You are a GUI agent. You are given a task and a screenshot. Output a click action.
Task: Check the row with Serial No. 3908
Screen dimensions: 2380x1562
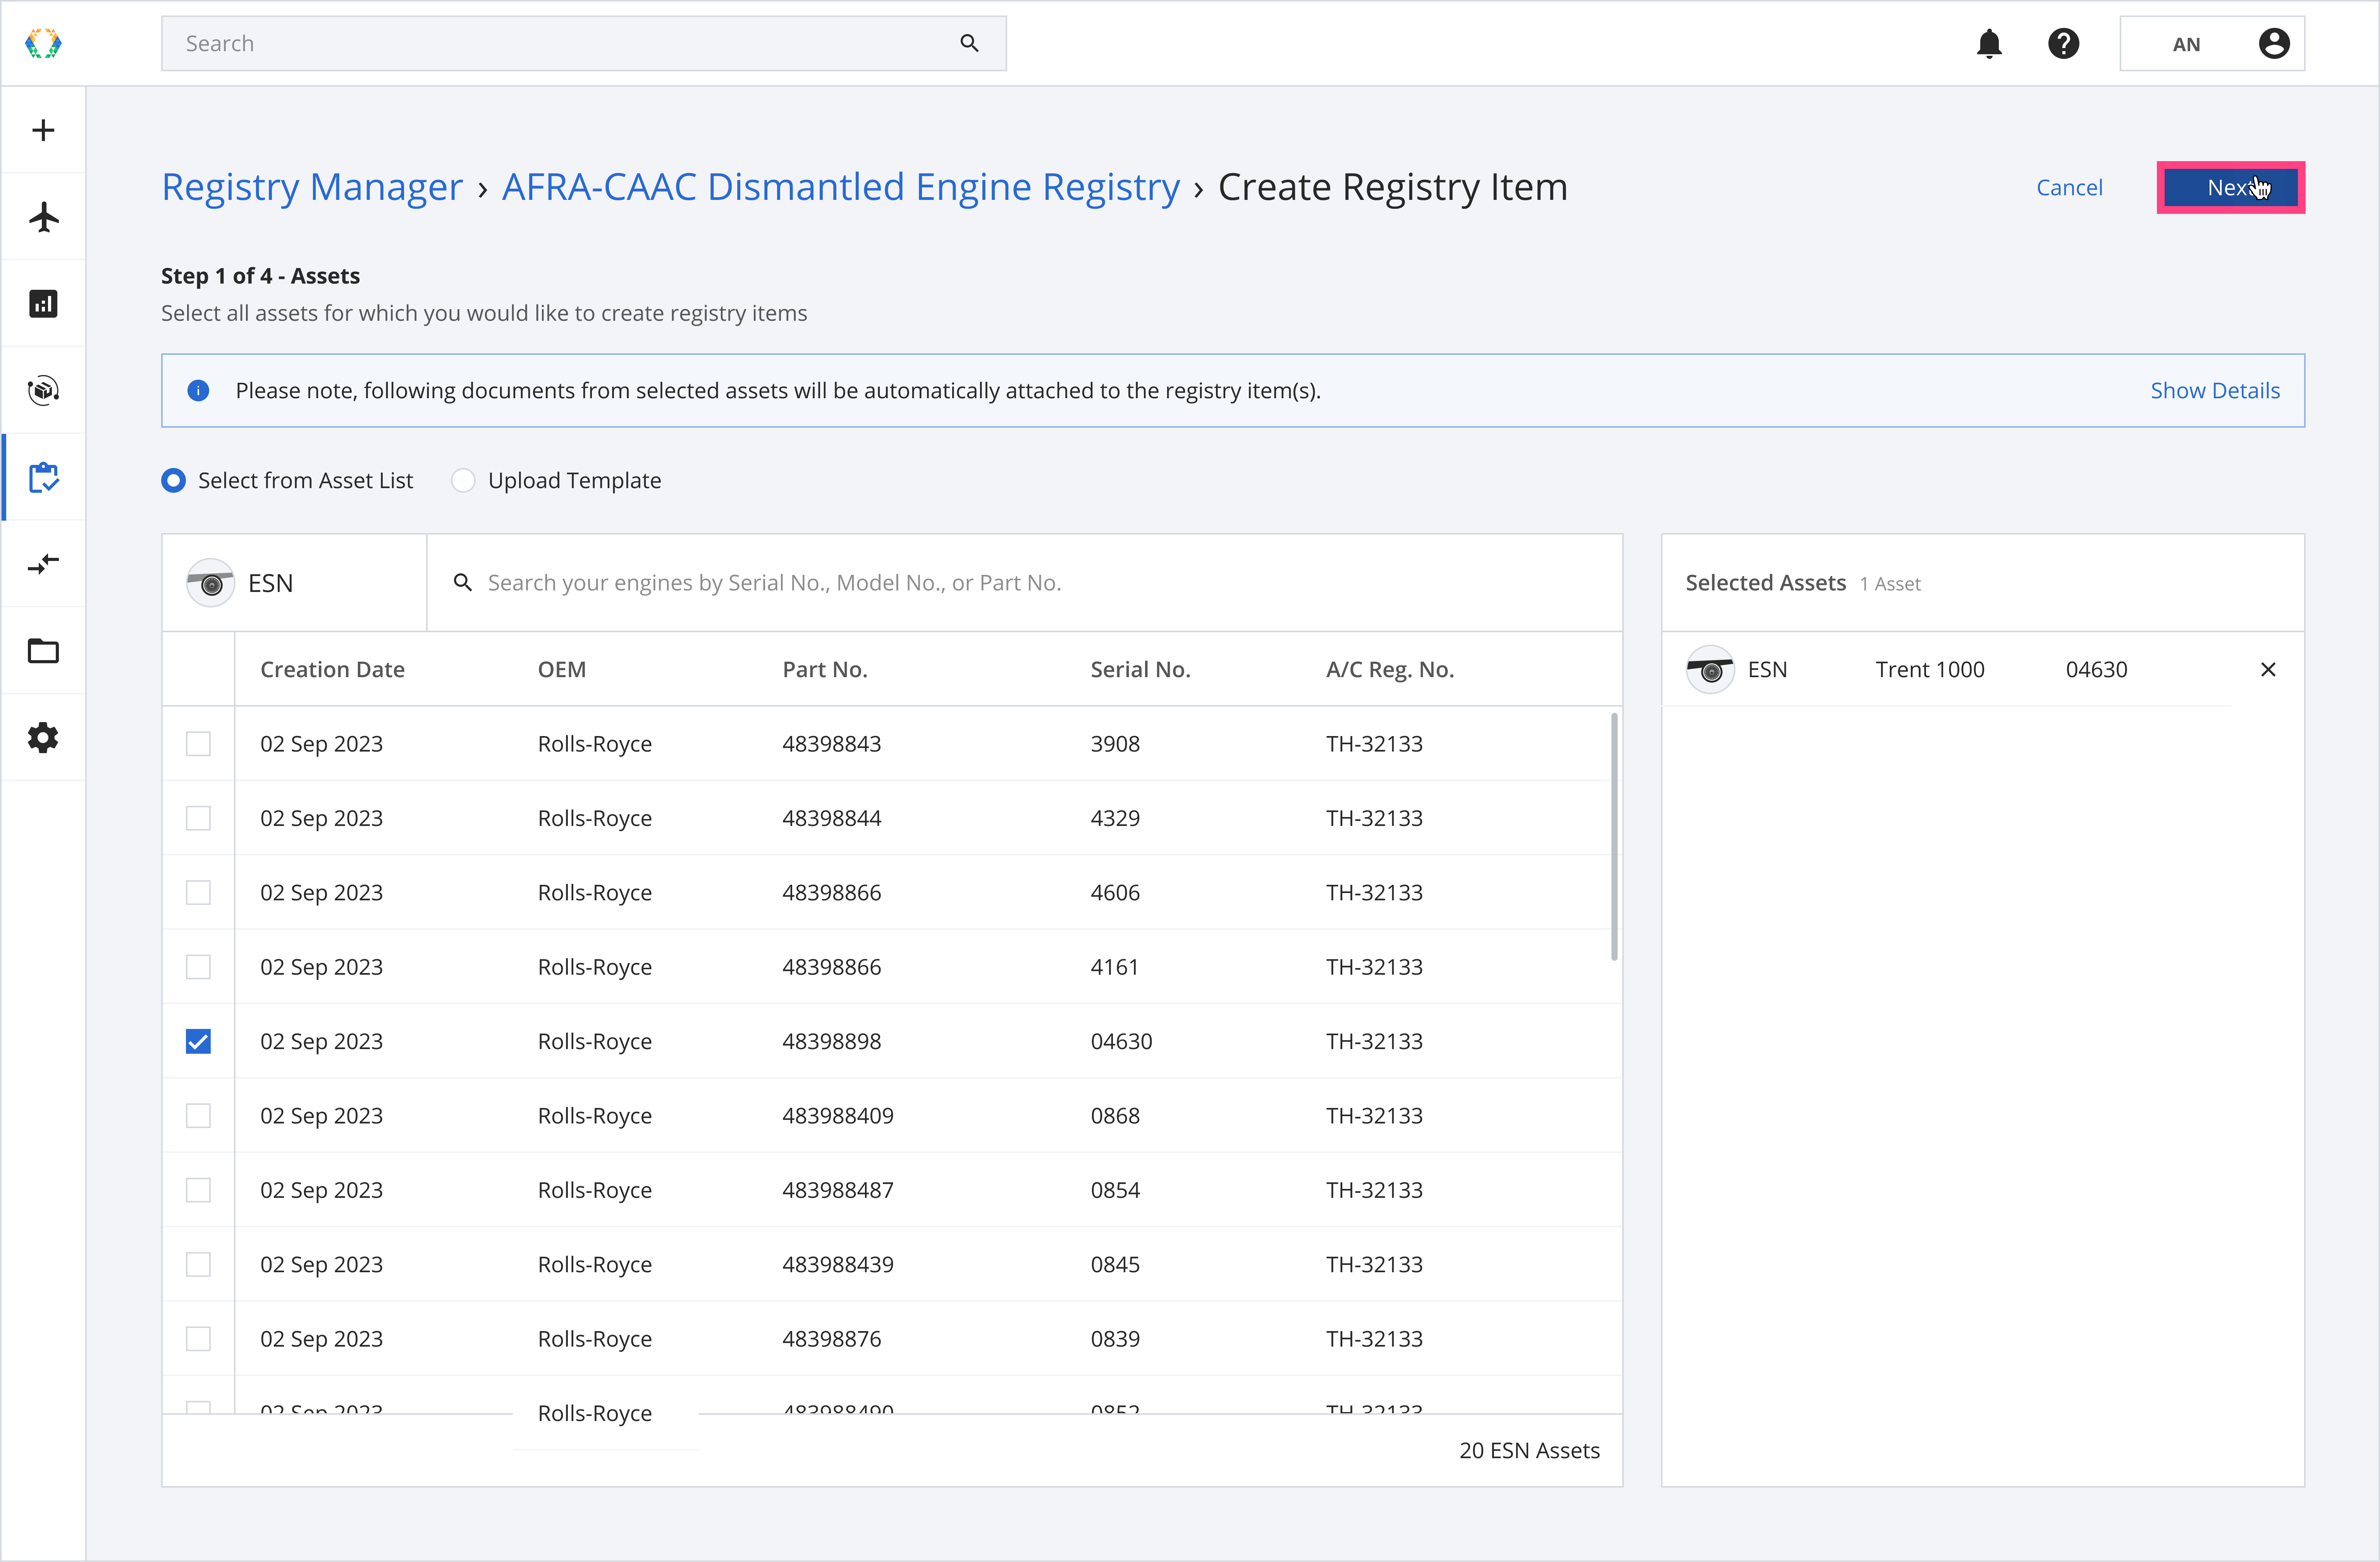click(x=198, y=744)
